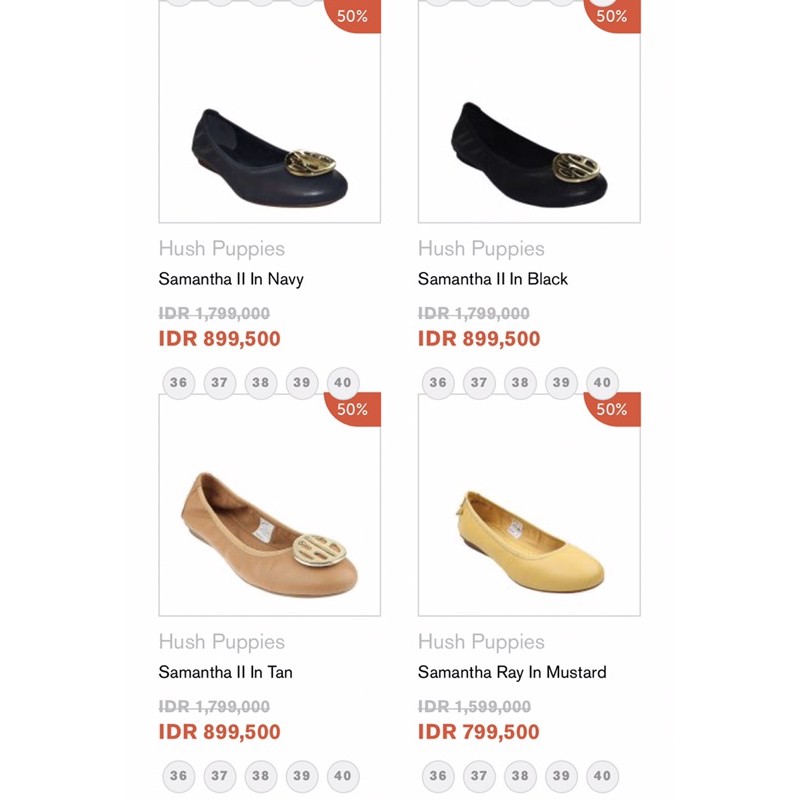
Task: Click the Samantha II In Navy product title
Action: 231,279
